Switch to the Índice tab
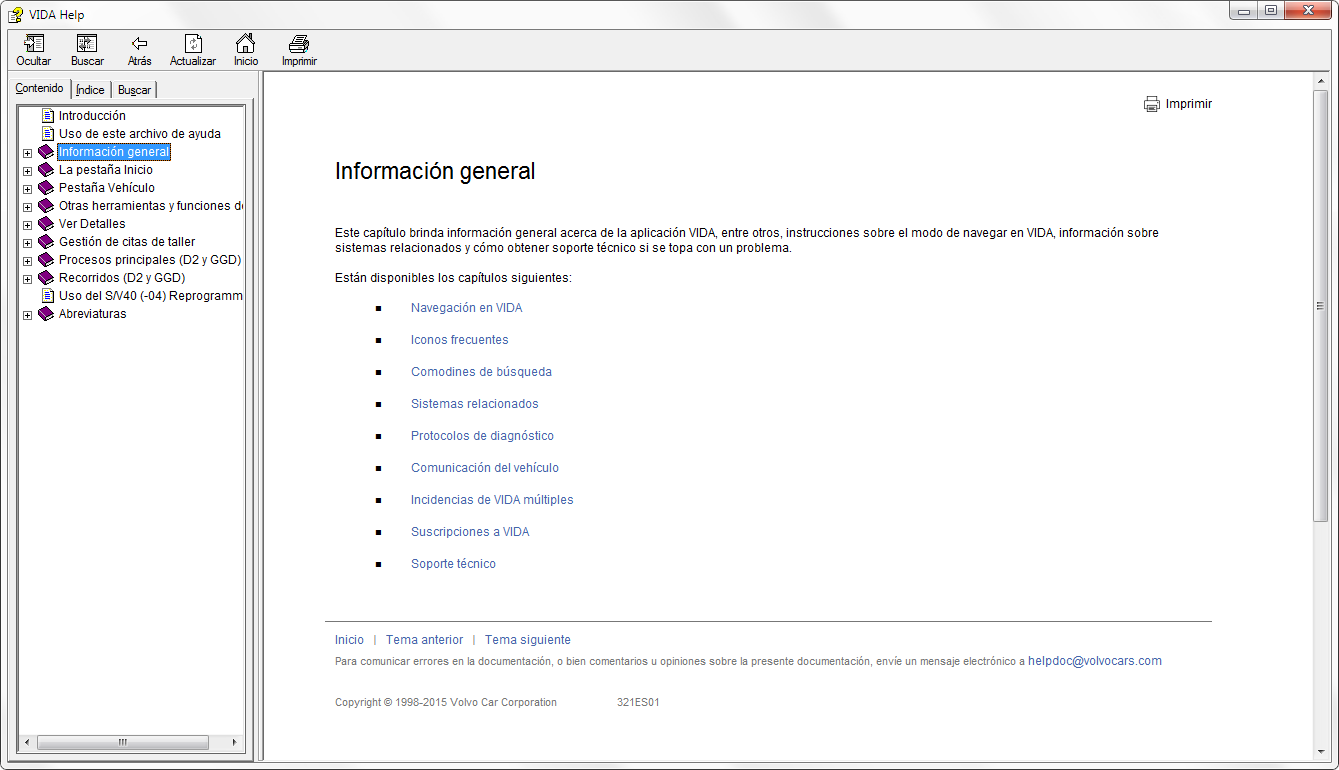The width and height of the screenshot is (1339, 770). coord(90,90)
